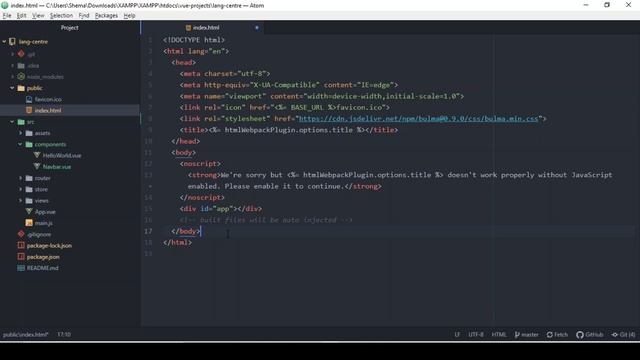Image resolution: width=640 pixels, height=360 pixels.
Task: Click the .git folder icon
Action: coord(21,54)
